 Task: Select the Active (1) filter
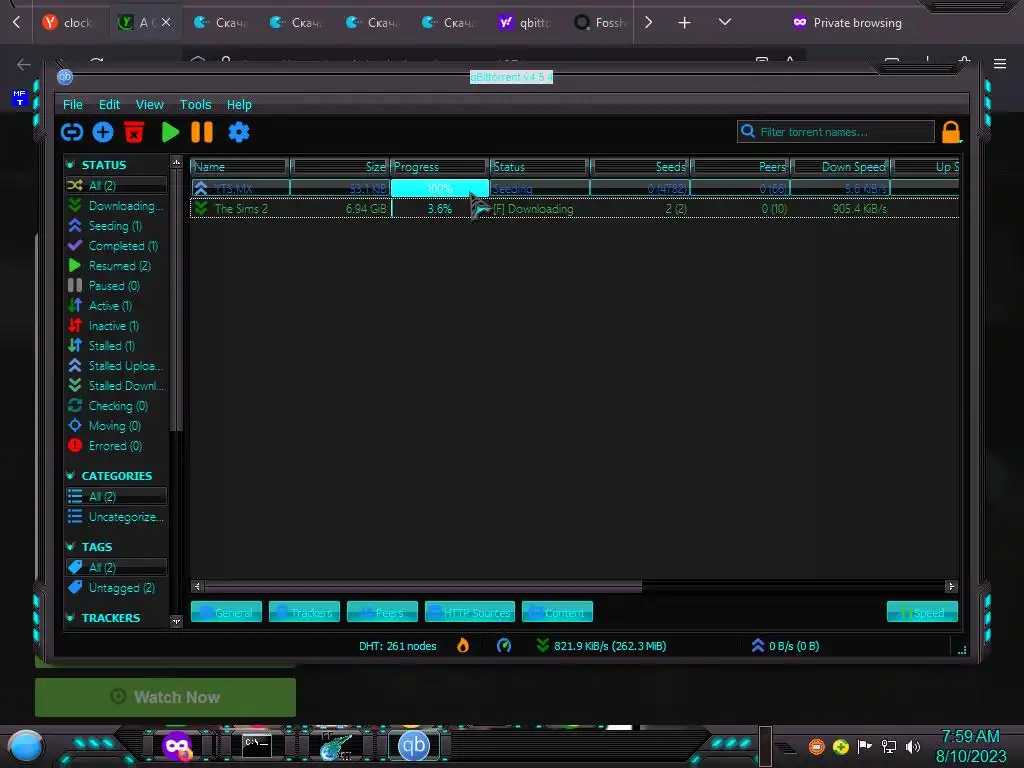pos(116,306)
